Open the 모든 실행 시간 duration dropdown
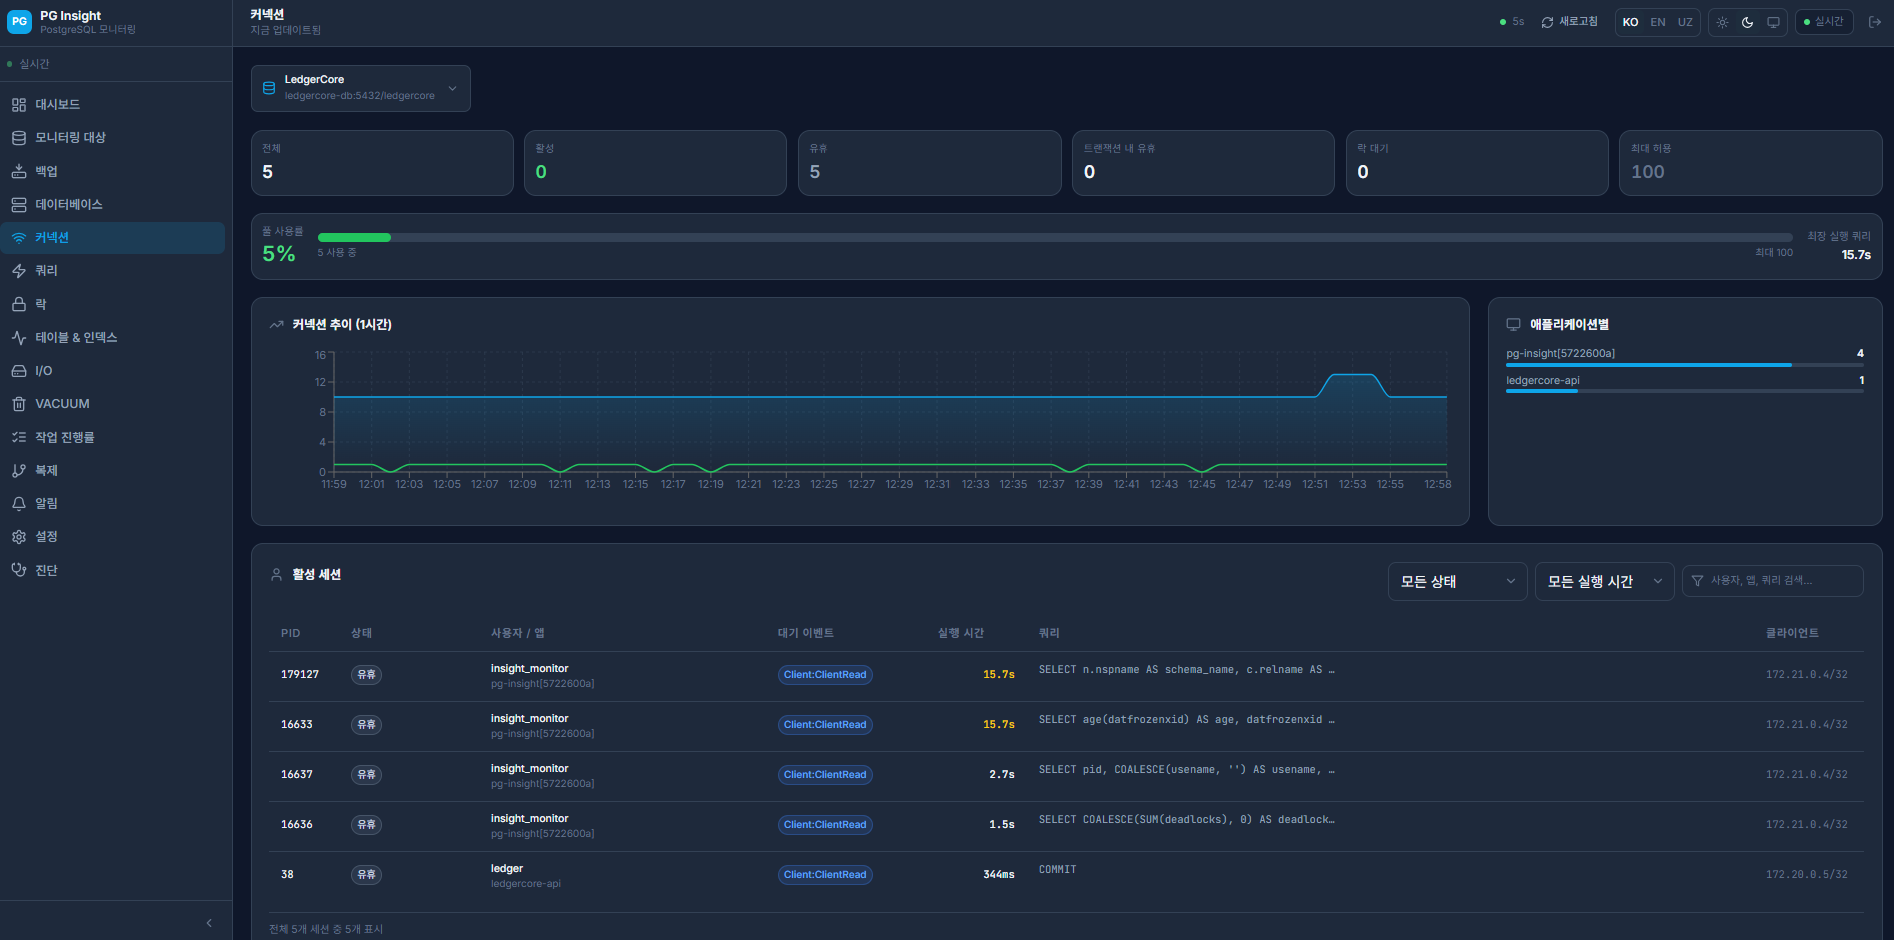 [x=1604, y=581]
